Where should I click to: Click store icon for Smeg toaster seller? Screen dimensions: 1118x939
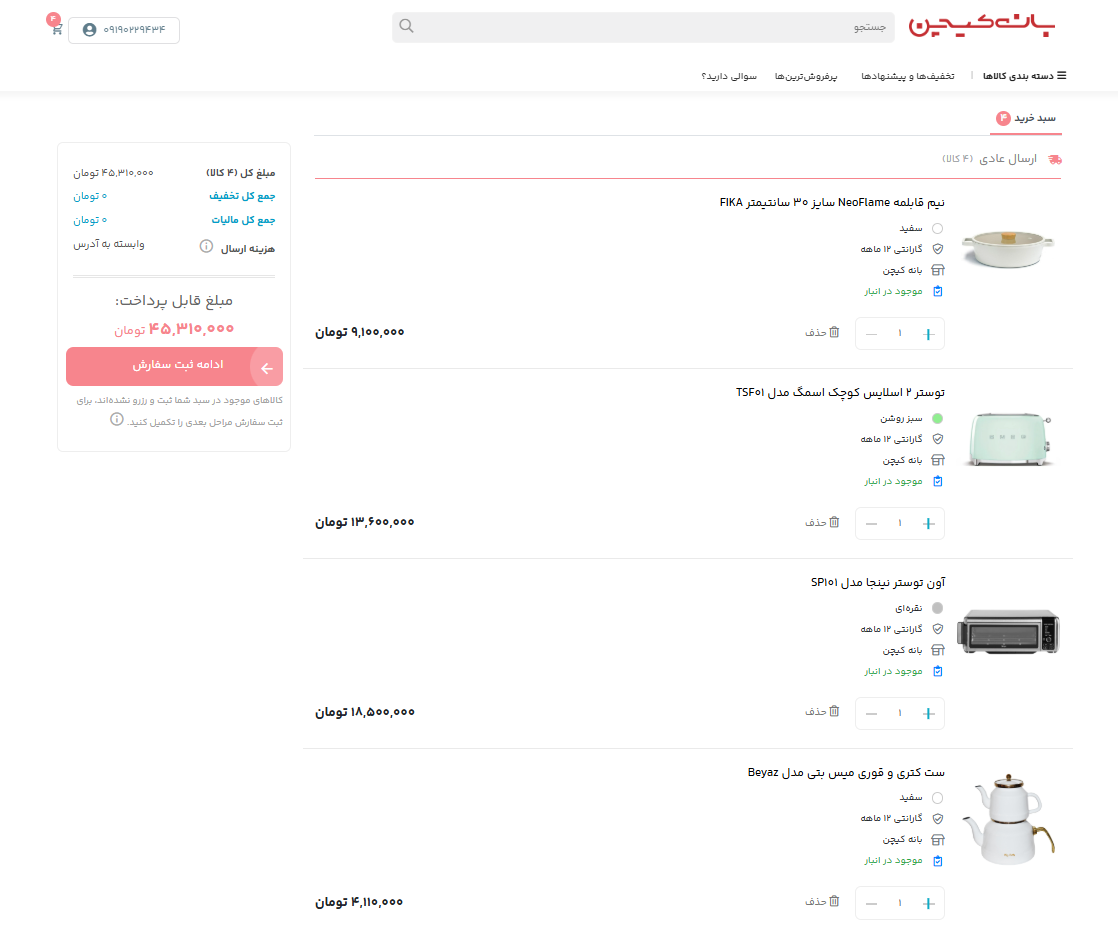938,461
